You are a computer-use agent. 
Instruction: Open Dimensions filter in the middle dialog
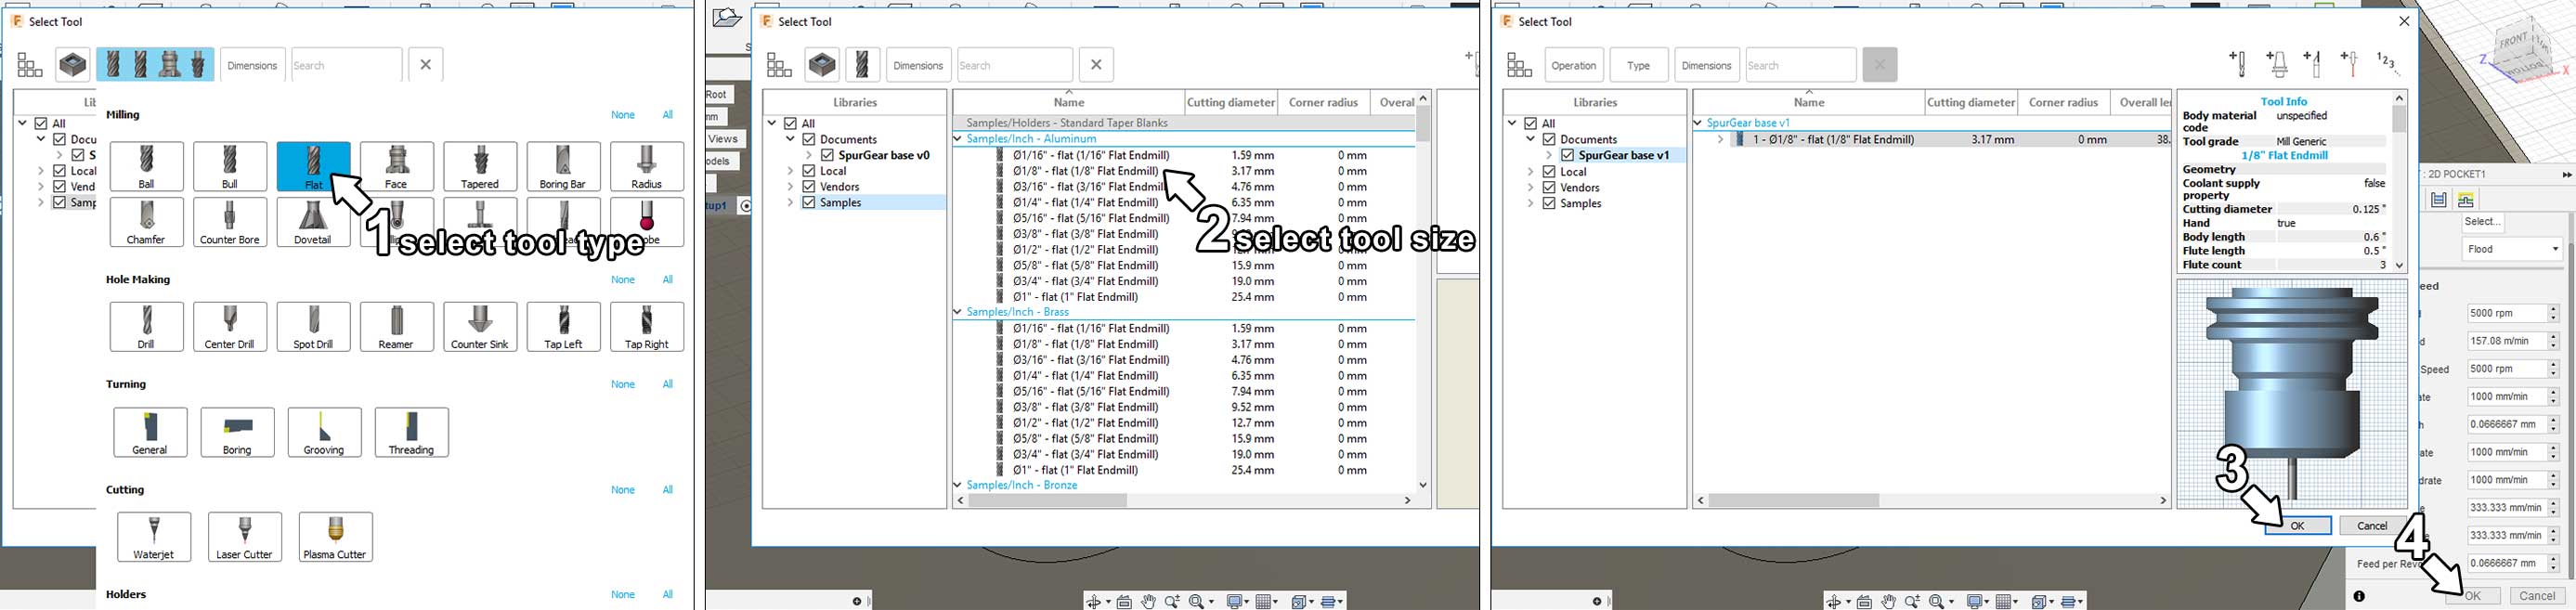click(918, 65)
